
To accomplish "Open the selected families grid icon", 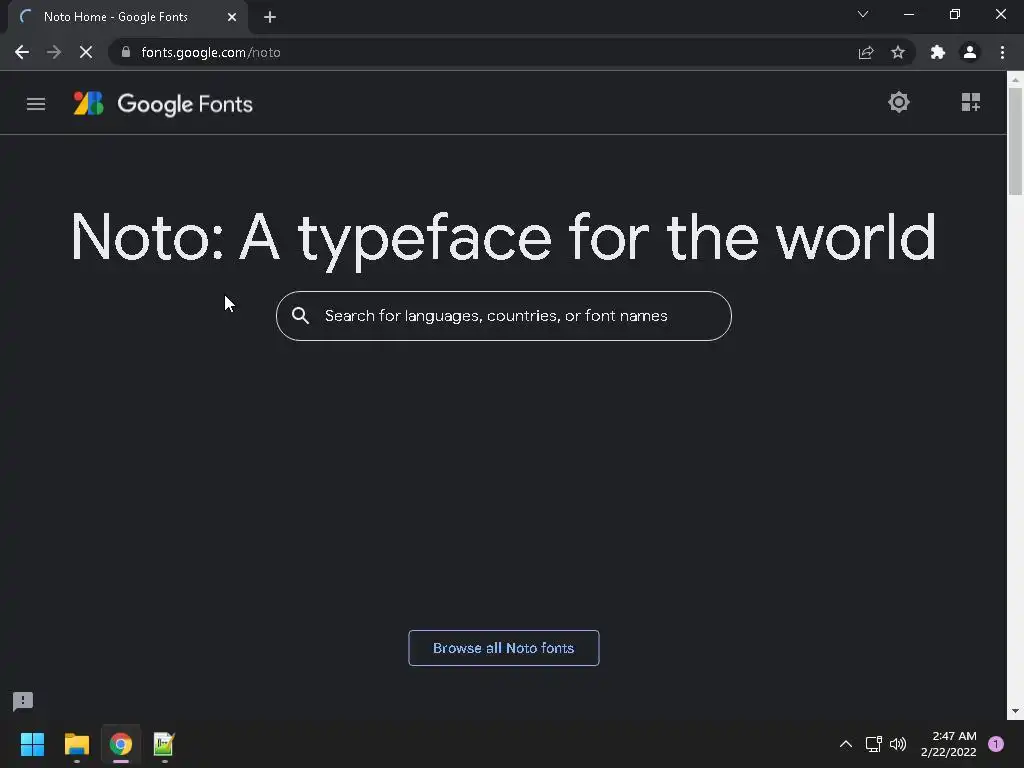I will (x=970, y=102).
